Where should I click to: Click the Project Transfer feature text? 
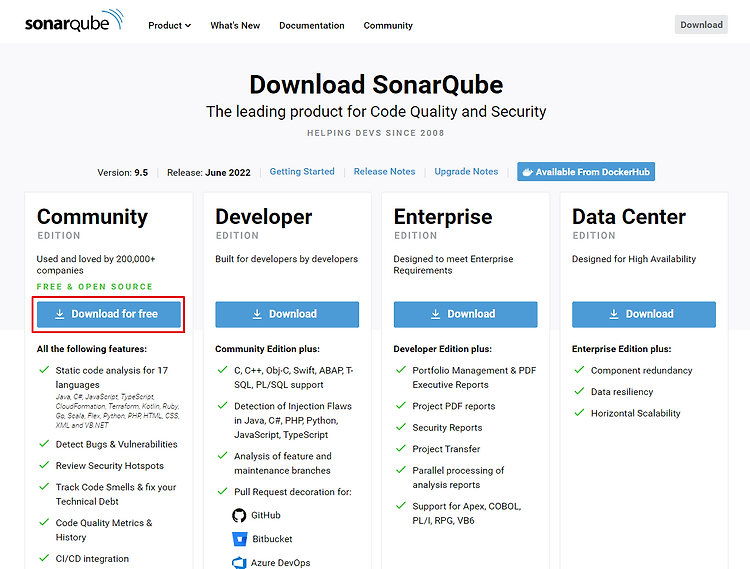pos(446,449)
